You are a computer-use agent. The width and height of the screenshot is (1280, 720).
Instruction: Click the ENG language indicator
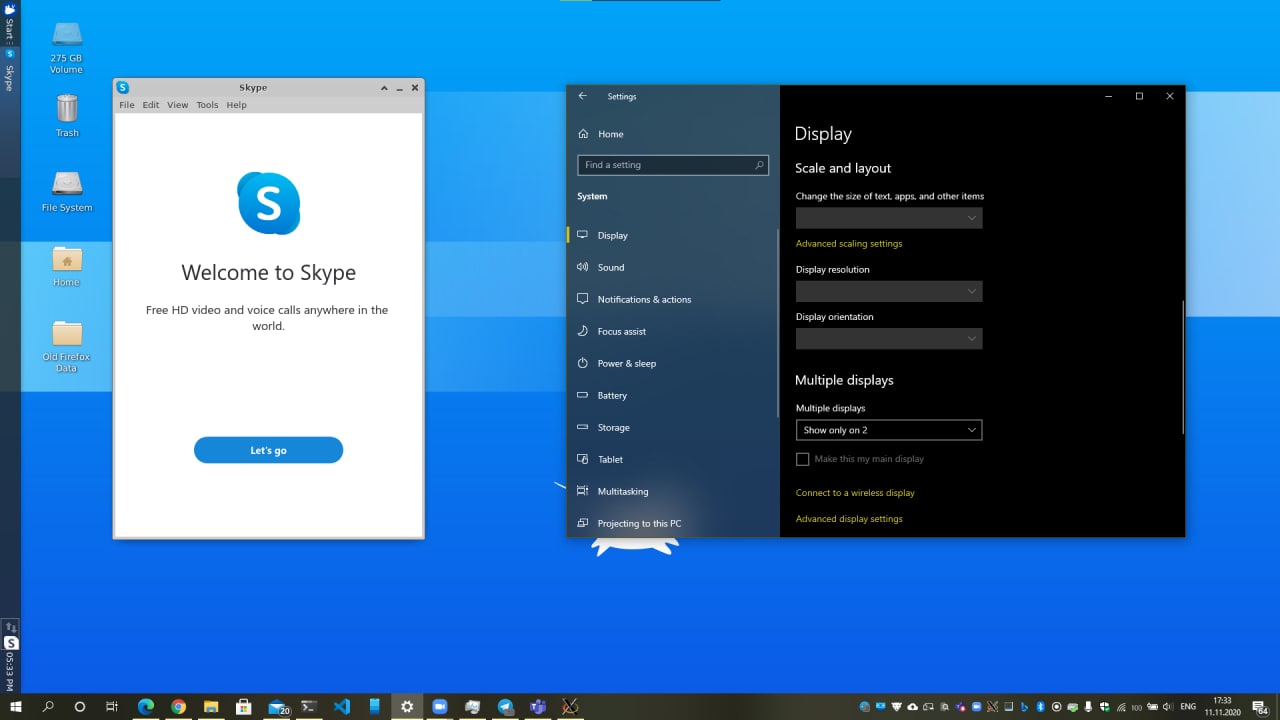[x=1188, y=707]
